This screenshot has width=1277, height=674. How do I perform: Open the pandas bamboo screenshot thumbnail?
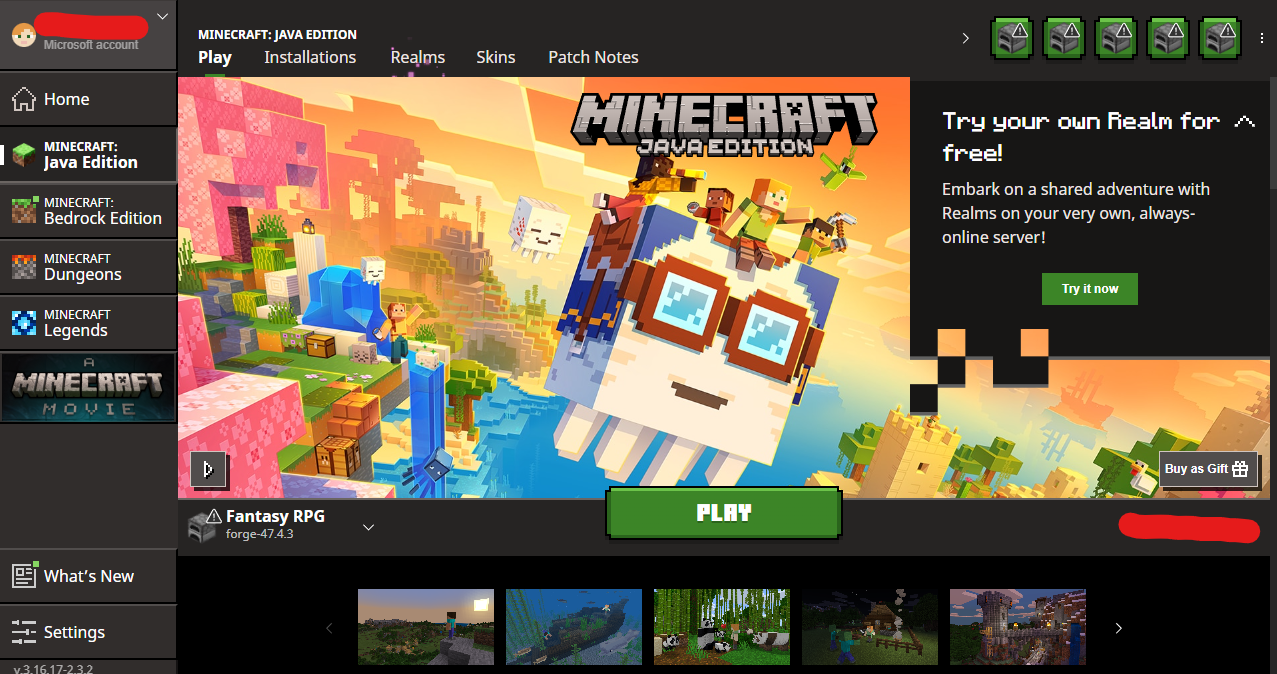tap(722, 628)
